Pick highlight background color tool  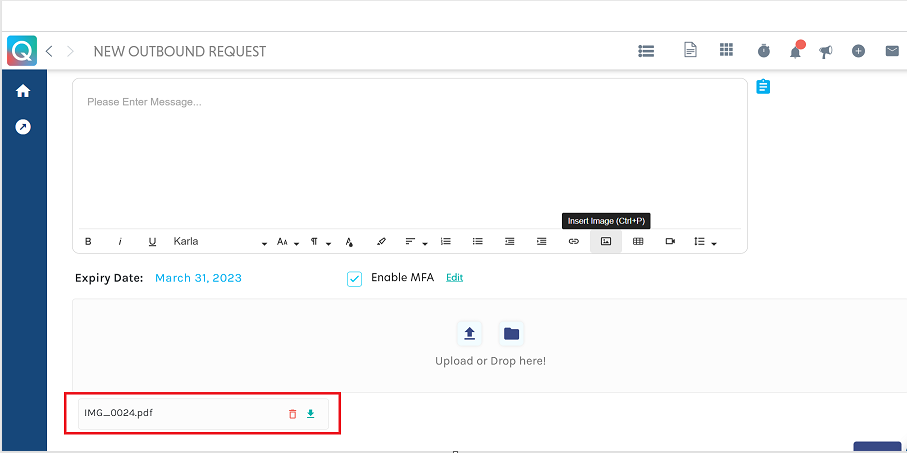(x=381, y=242)
